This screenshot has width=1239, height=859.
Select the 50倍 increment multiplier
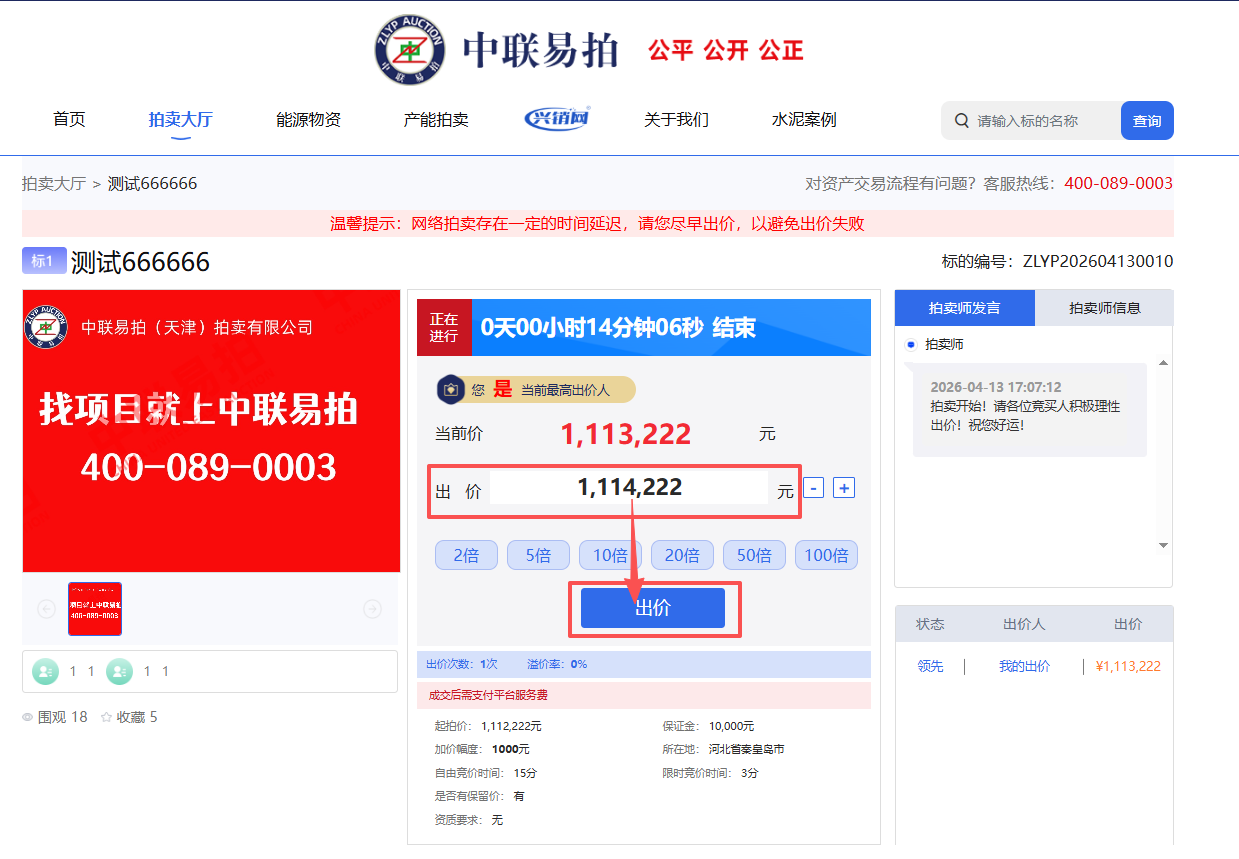pos(754,555)
